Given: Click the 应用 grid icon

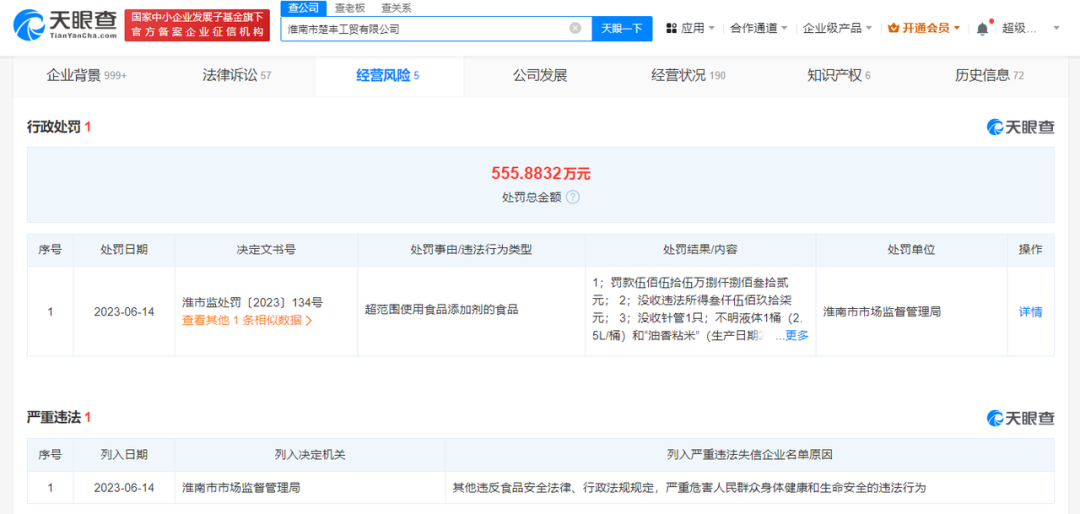Looking at the screenshot, I should (x=671, y=28).
